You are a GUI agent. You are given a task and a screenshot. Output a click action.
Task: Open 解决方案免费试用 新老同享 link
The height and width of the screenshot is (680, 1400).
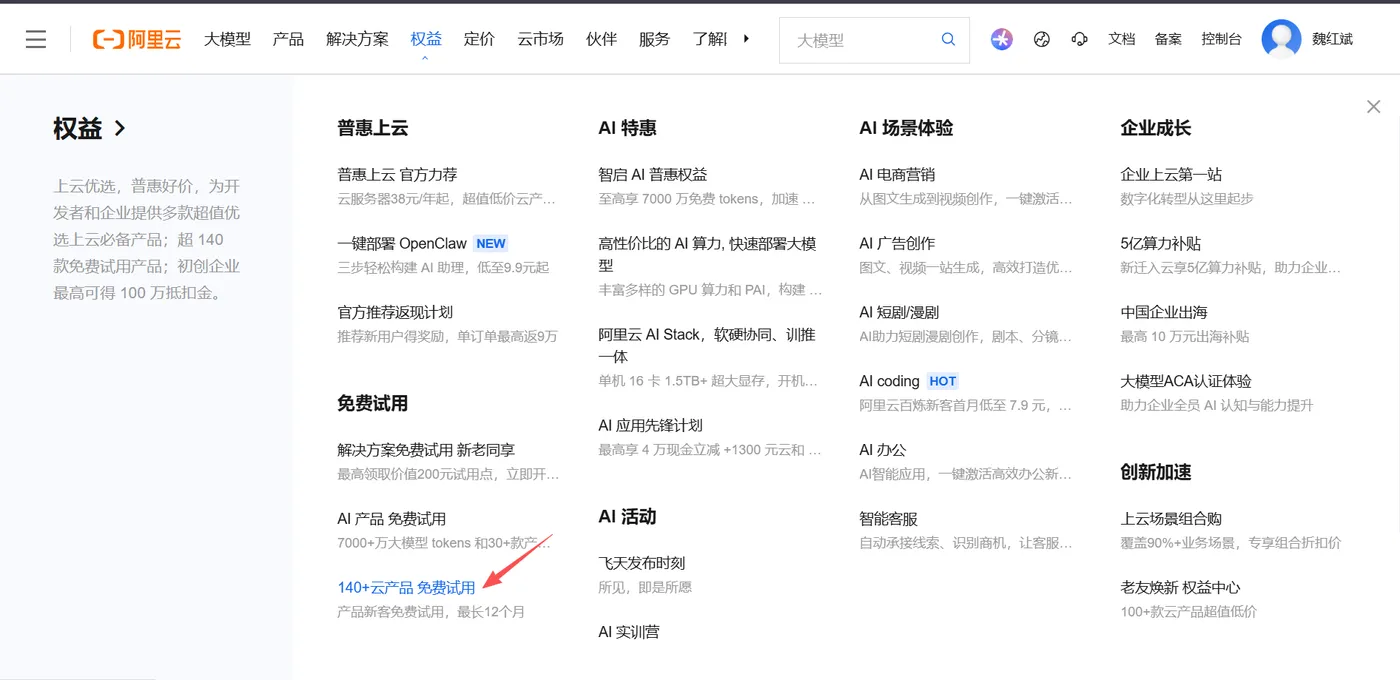coord(426,450)
